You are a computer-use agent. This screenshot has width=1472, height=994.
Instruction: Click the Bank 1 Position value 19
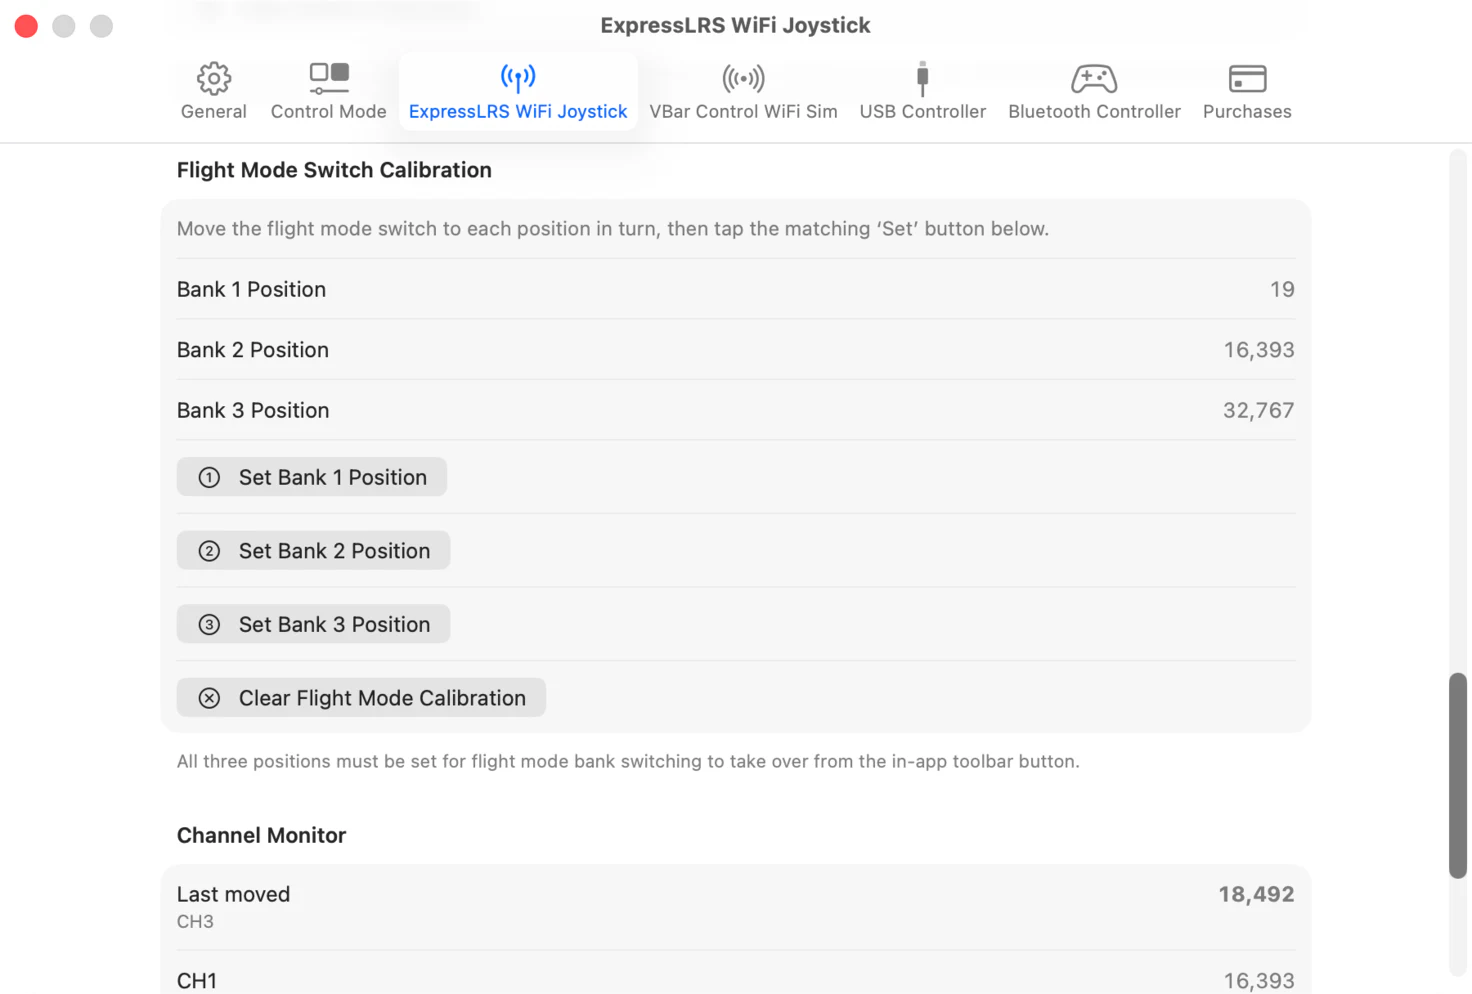(1282, 289)
